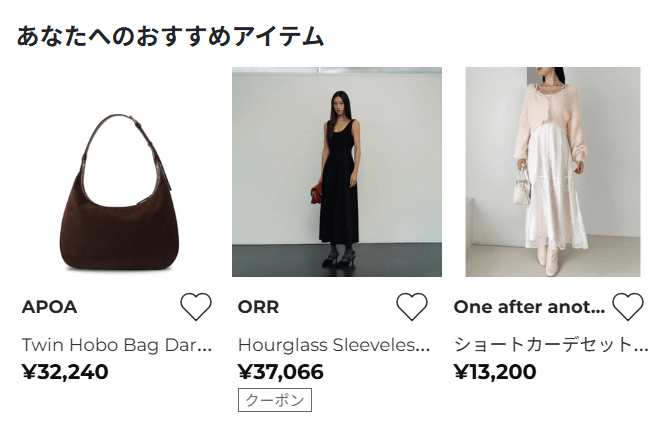Image resolution: width=666 pixels, height=421 pixels.
Task: Click the ¥37,066 price label
Action: 281,372
